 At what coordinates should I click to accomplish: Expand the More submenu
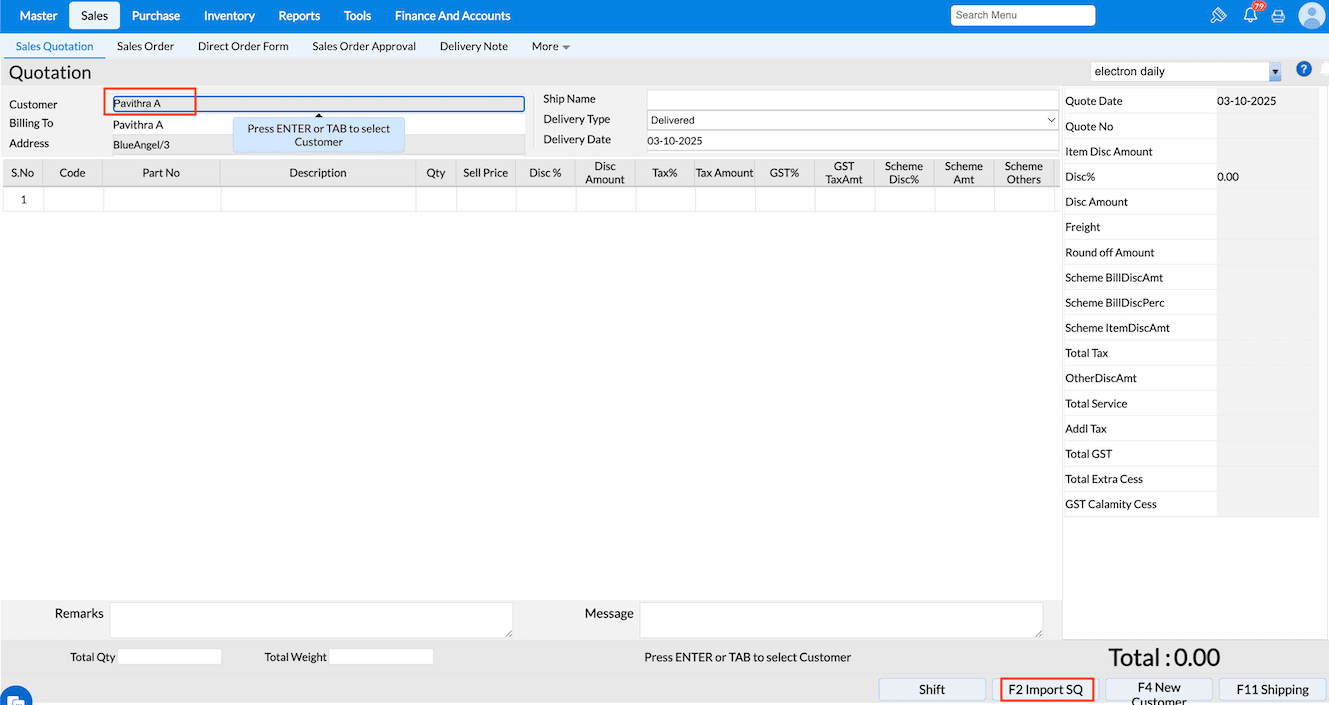click(551, 46)
